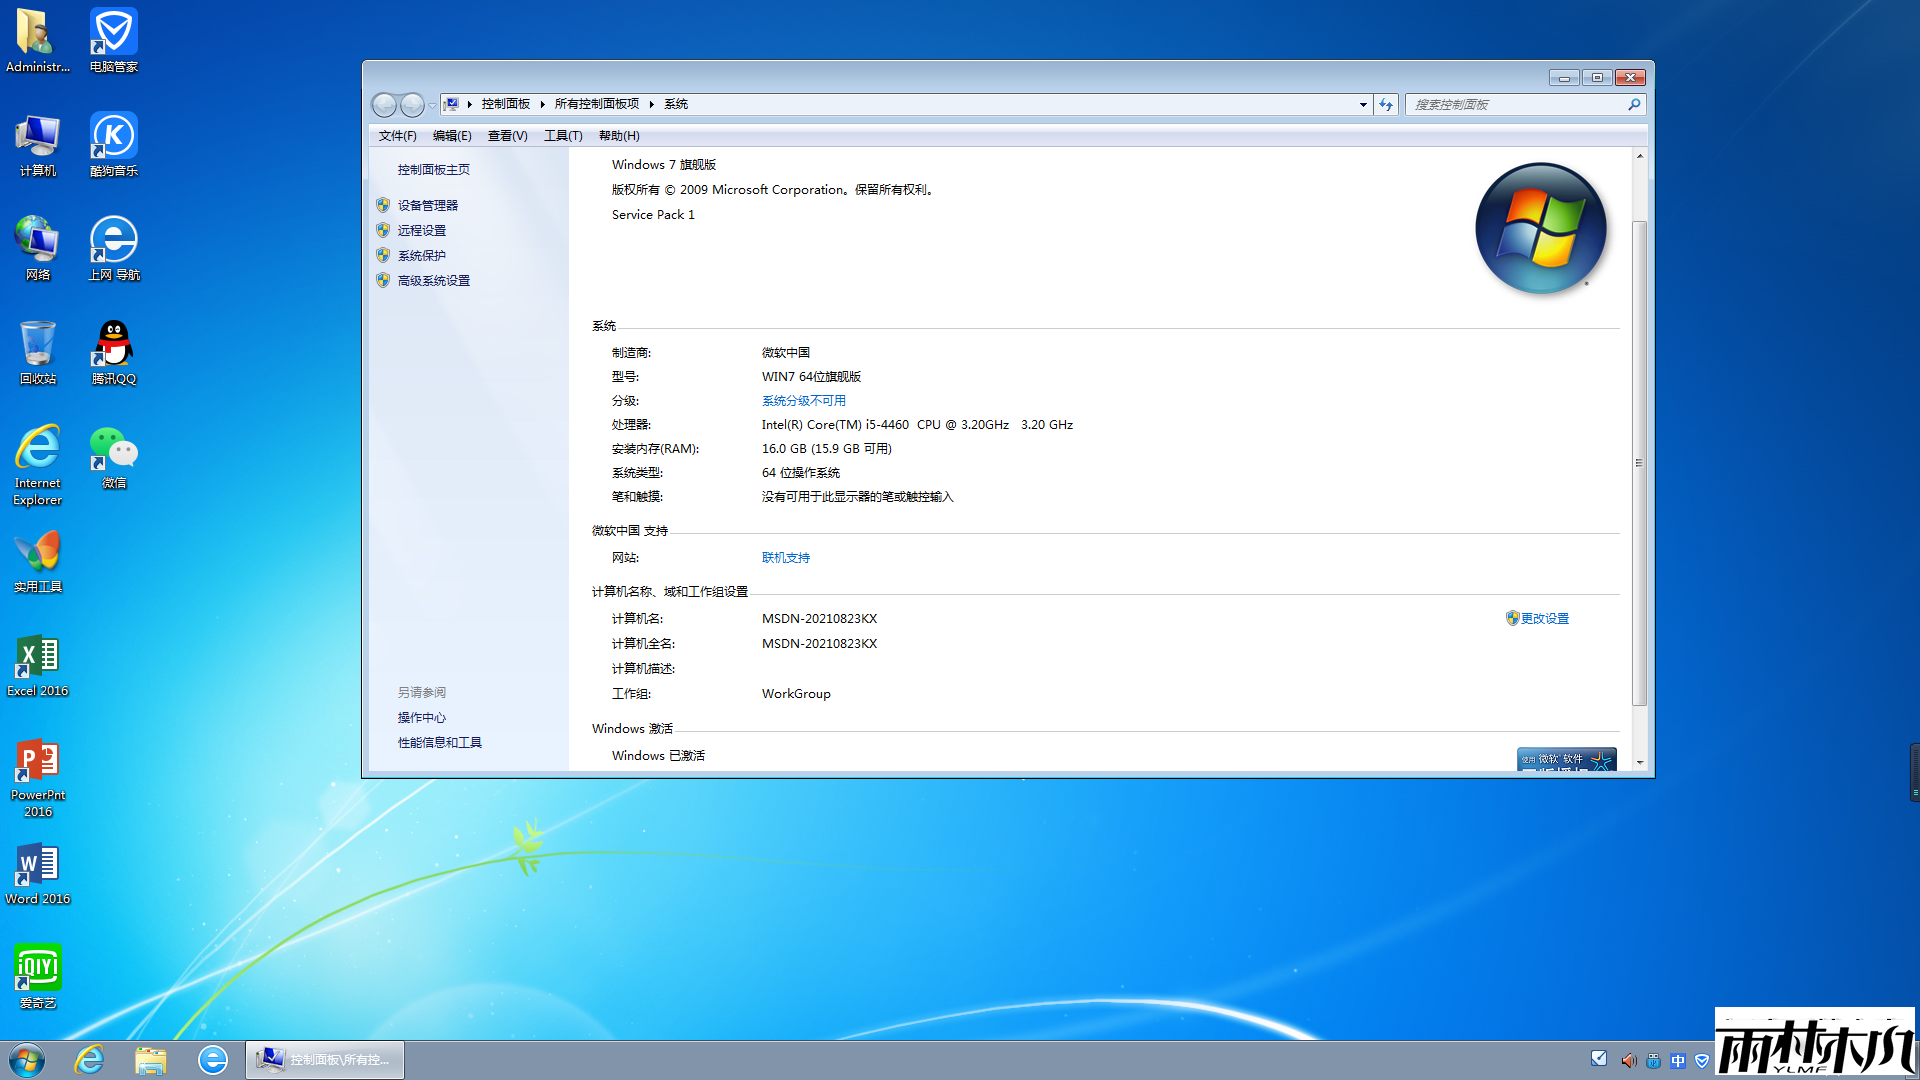Click the 联机支持 link
Image resolution: width=1920 pixels, height=1080 pixels.
(786, 557)
